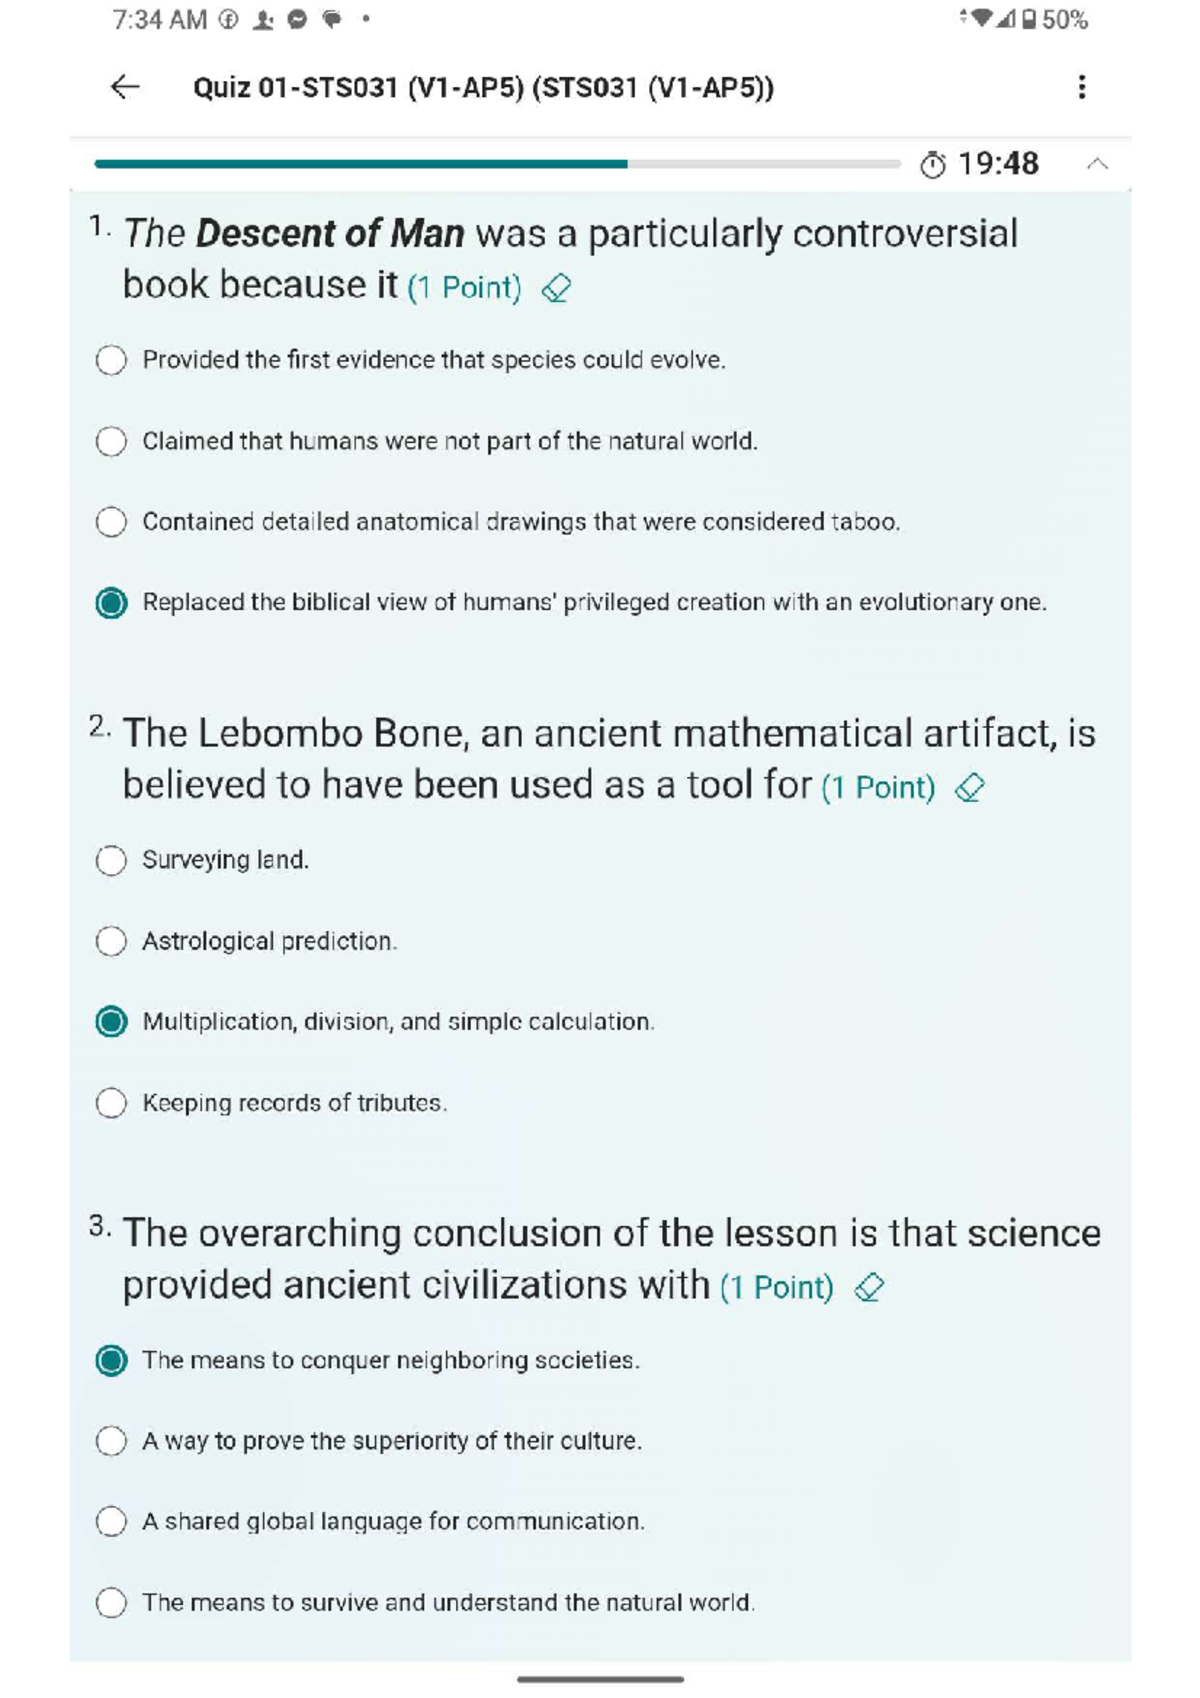Click the quiz title in header
Viewport: 1200px width, 1698px height.
click(x=483, y=88)
